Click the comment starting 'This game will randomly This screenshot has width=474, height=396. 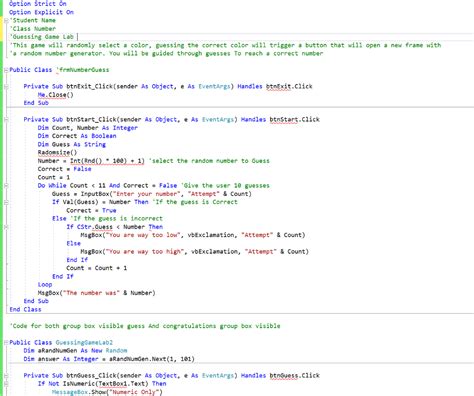coord(225,45)
